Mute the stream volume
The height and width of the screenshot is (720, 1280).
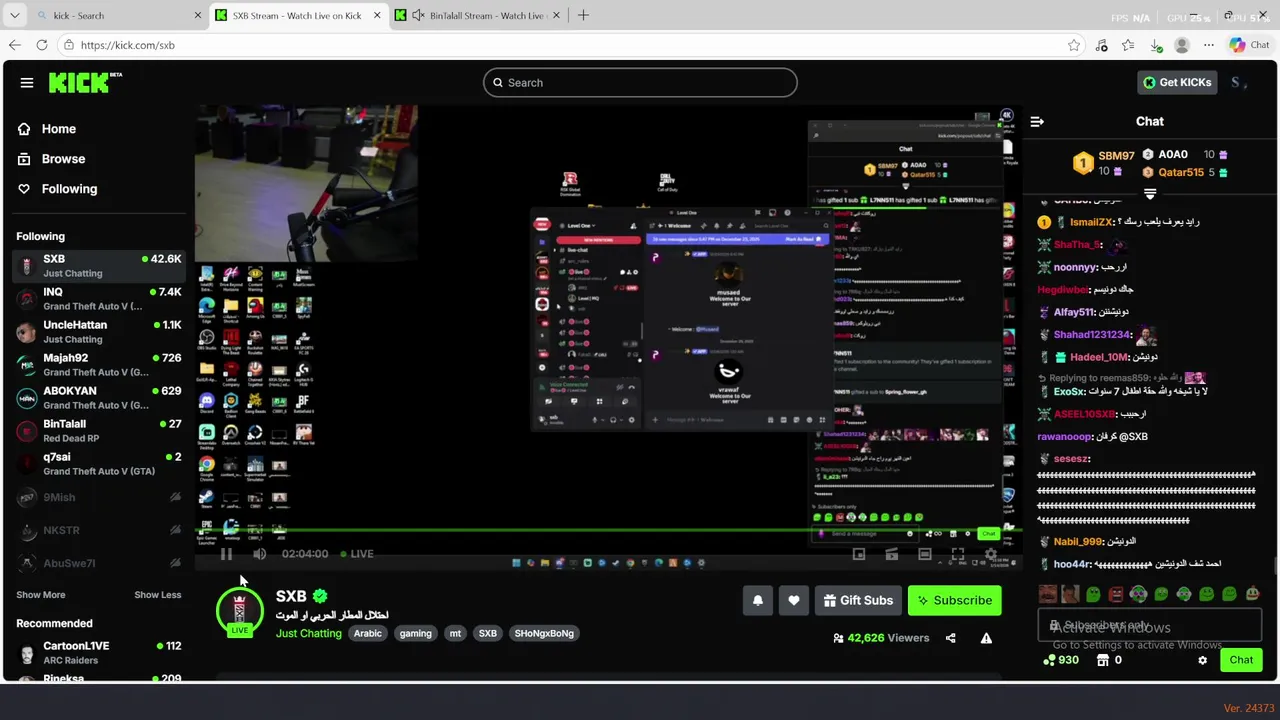(x=260, y=554)
